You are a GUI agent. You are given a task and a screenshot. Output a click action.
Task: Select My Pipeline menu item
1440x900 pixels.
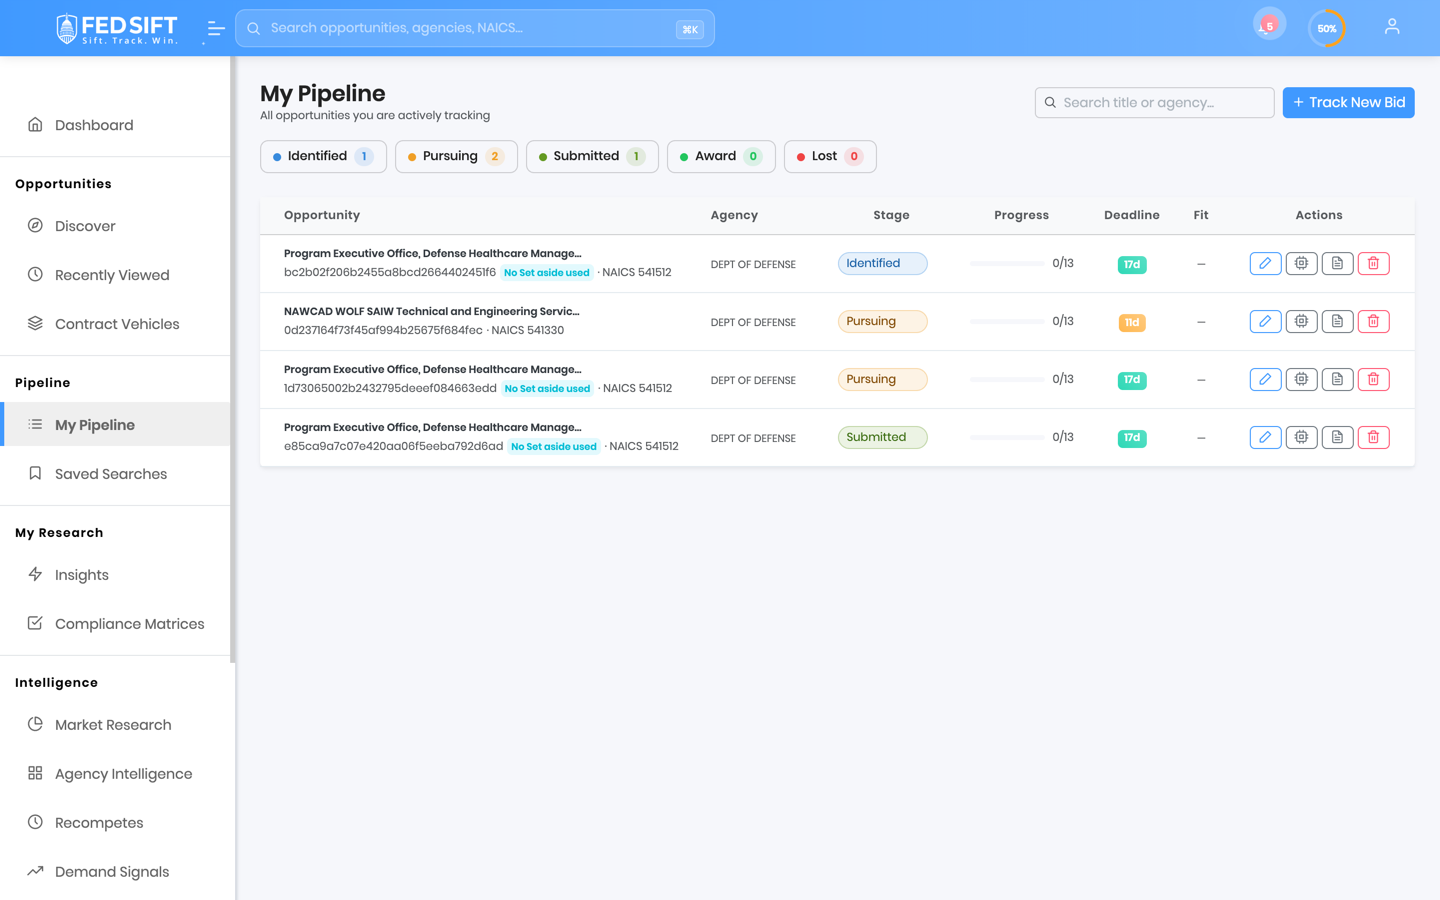115,425
